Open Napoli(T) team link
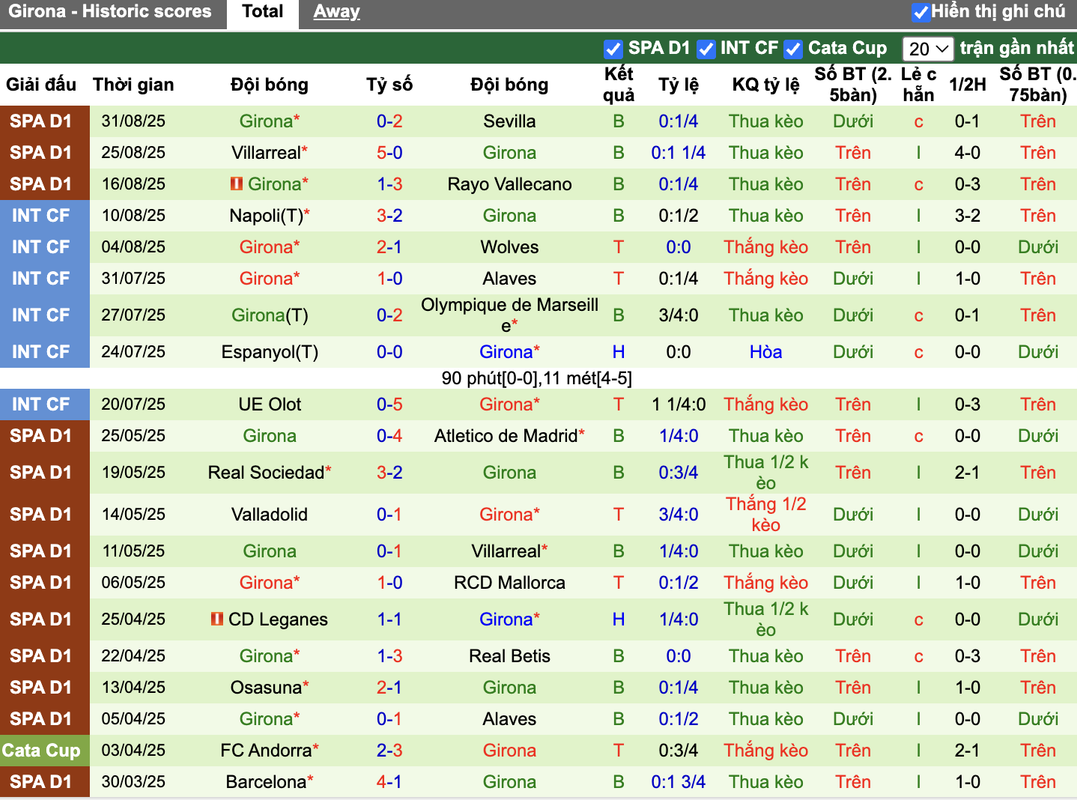 [269, 216]
